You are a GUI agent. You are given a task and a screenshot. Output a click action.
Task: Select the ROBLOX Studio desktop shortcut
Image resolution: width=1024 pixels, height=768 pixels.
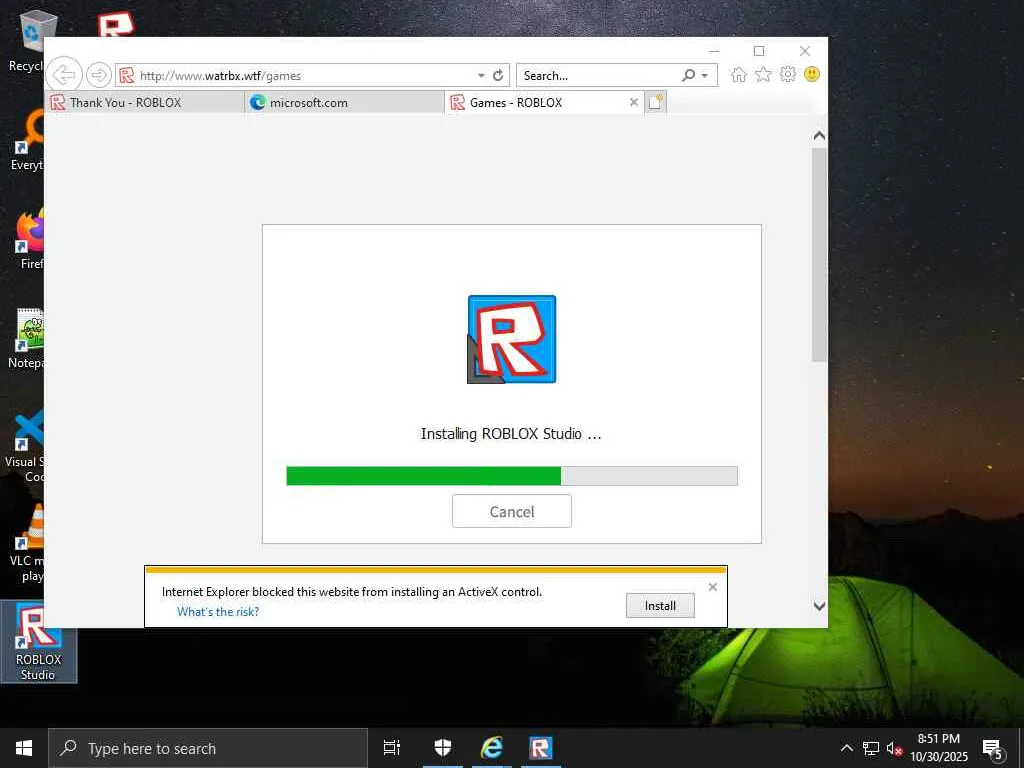(39, 642)
